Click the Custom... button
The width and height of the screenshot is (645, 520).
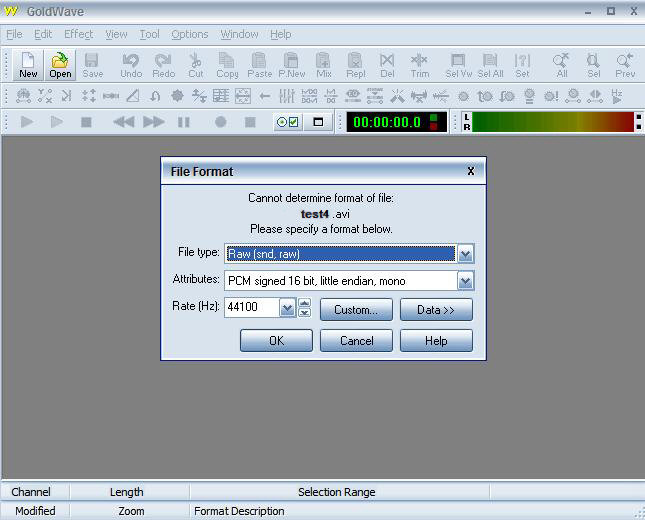click(356, 309)
